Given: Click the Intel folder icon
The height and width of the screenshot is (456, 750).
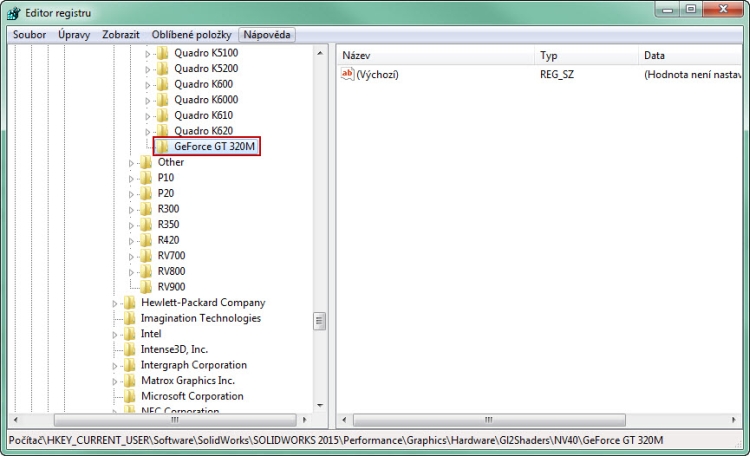Looking at the screenshot, I should click(129, 334).
